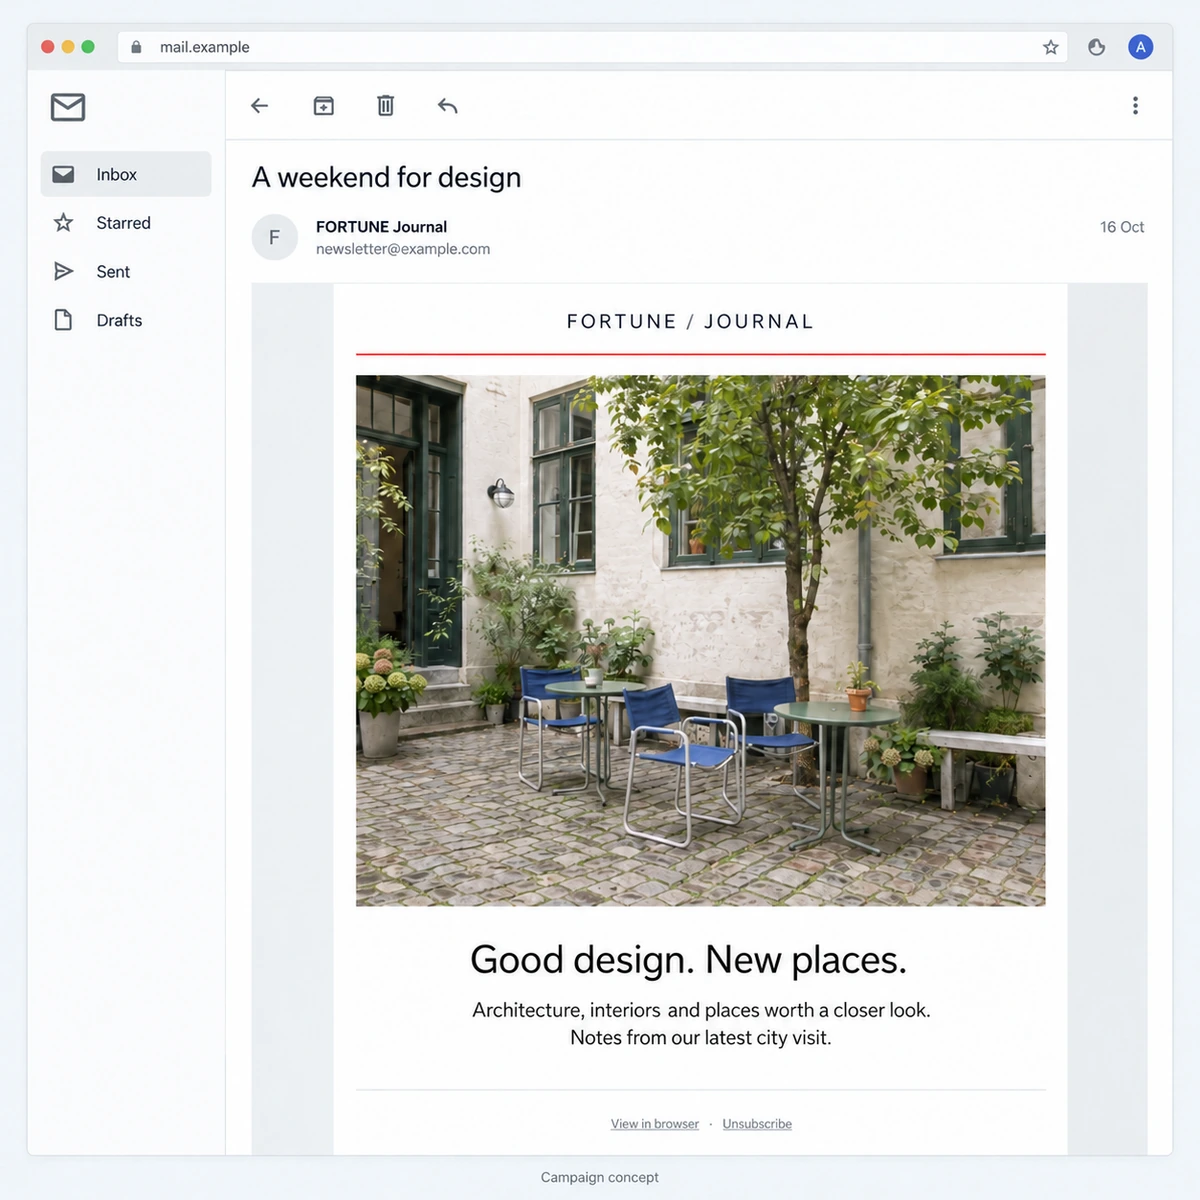The image size is (1200, 1200).
Task: Go back using the left arrow icon
Action: point(260,106)
